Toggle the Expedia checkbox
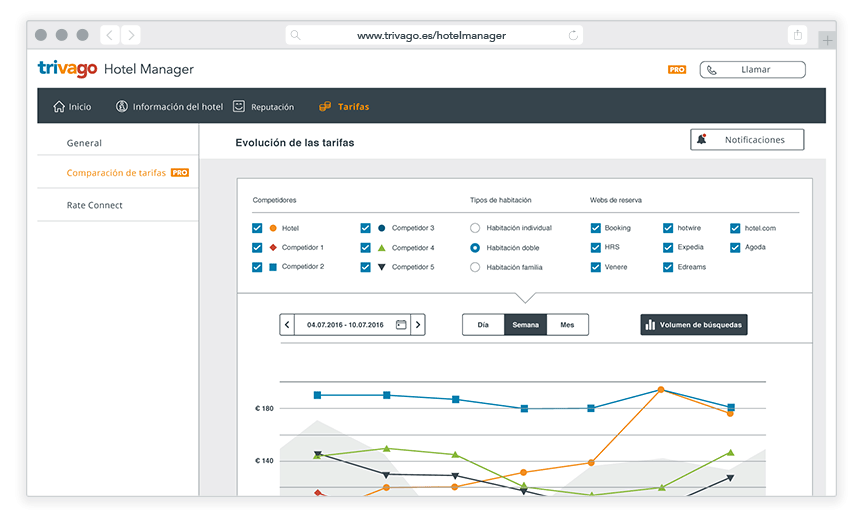864x518 pixels. point(668,247)
